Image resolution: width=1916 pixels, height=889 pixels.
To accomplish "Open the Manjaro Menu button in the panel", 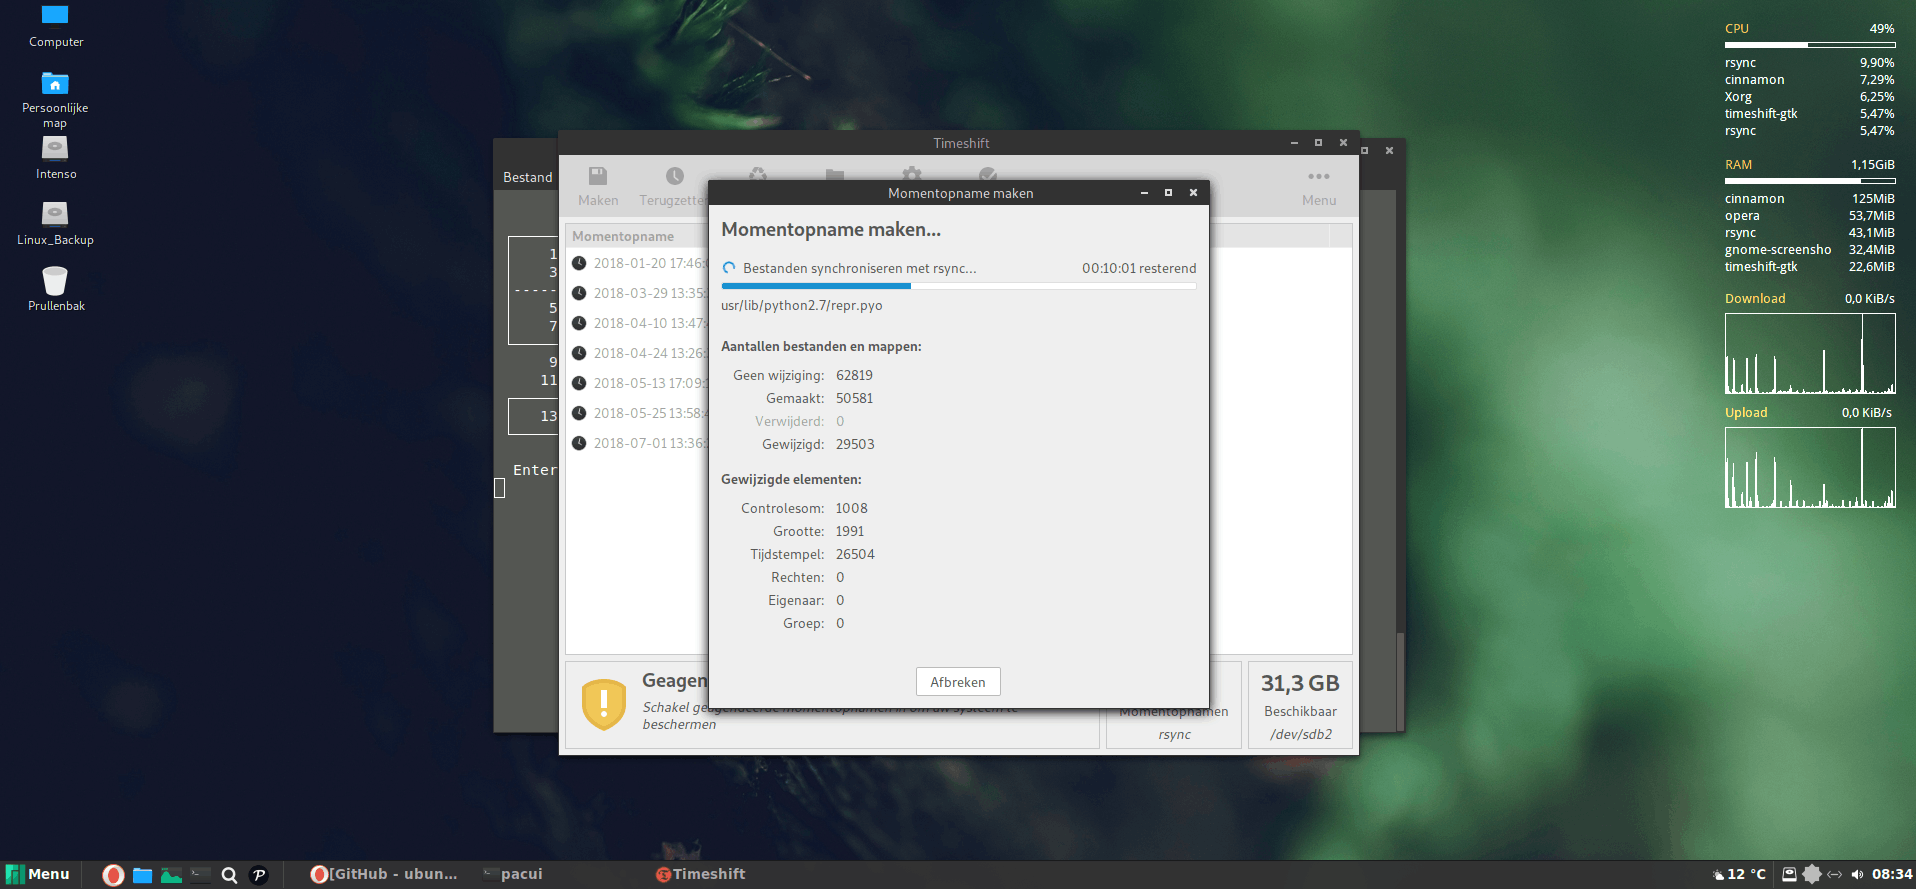I will point(38,874).
